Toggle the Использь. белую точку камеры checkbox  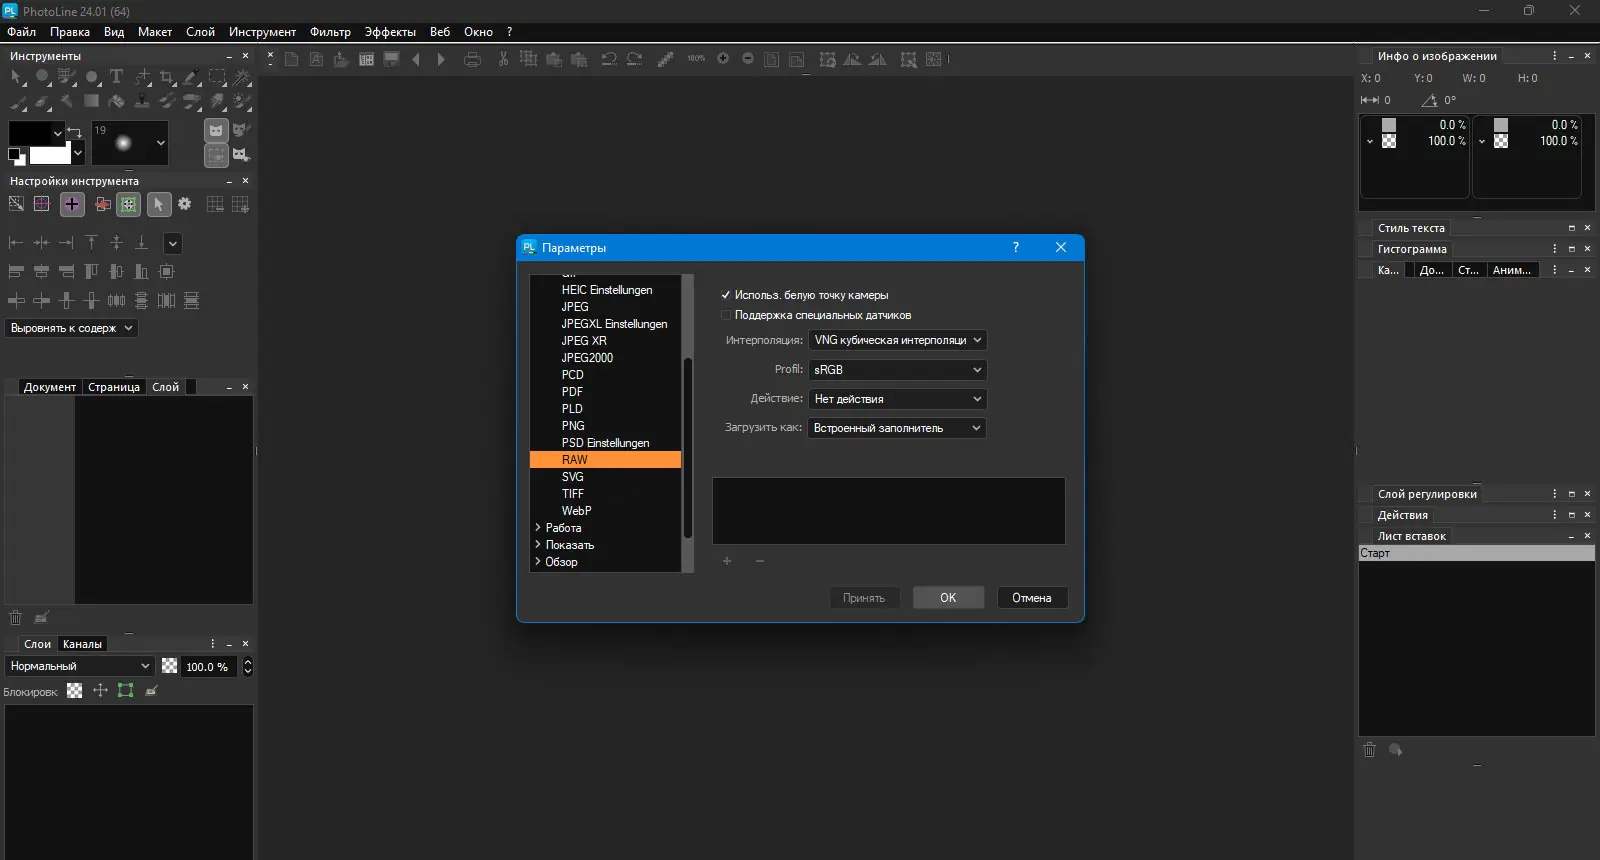726,295
